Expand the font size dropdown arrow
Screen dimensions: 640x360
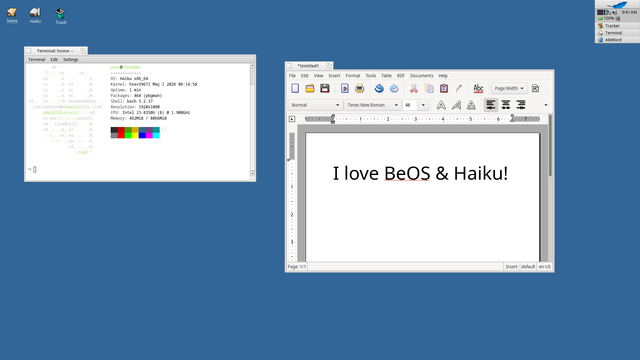pos(423,105)
